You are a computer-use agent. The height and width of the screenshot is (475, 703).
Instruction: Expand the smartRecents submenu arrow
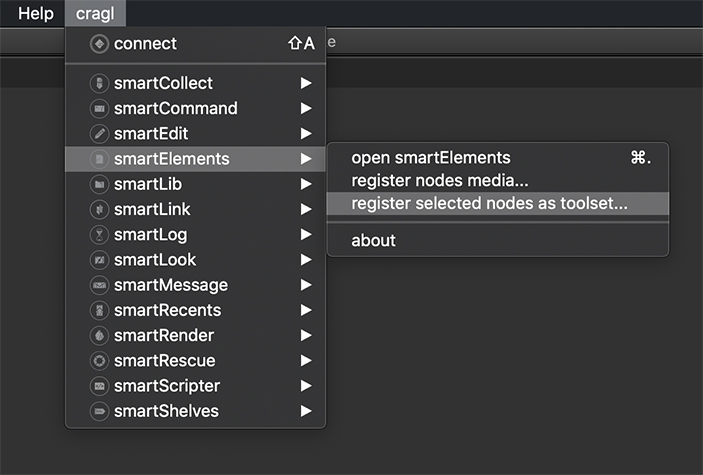click(306, 310)
